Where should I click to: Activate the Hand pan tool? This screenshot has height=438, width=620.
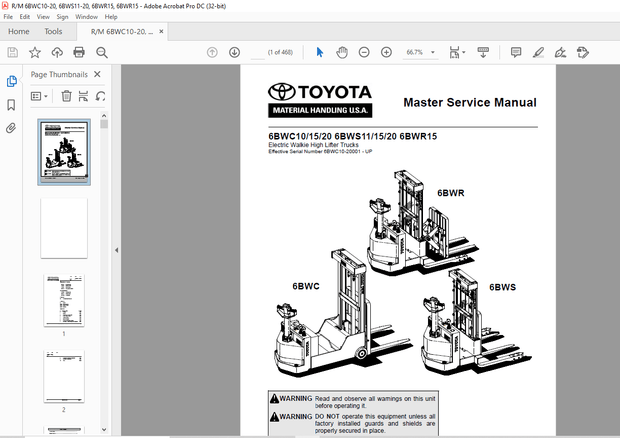coord(342,52)
